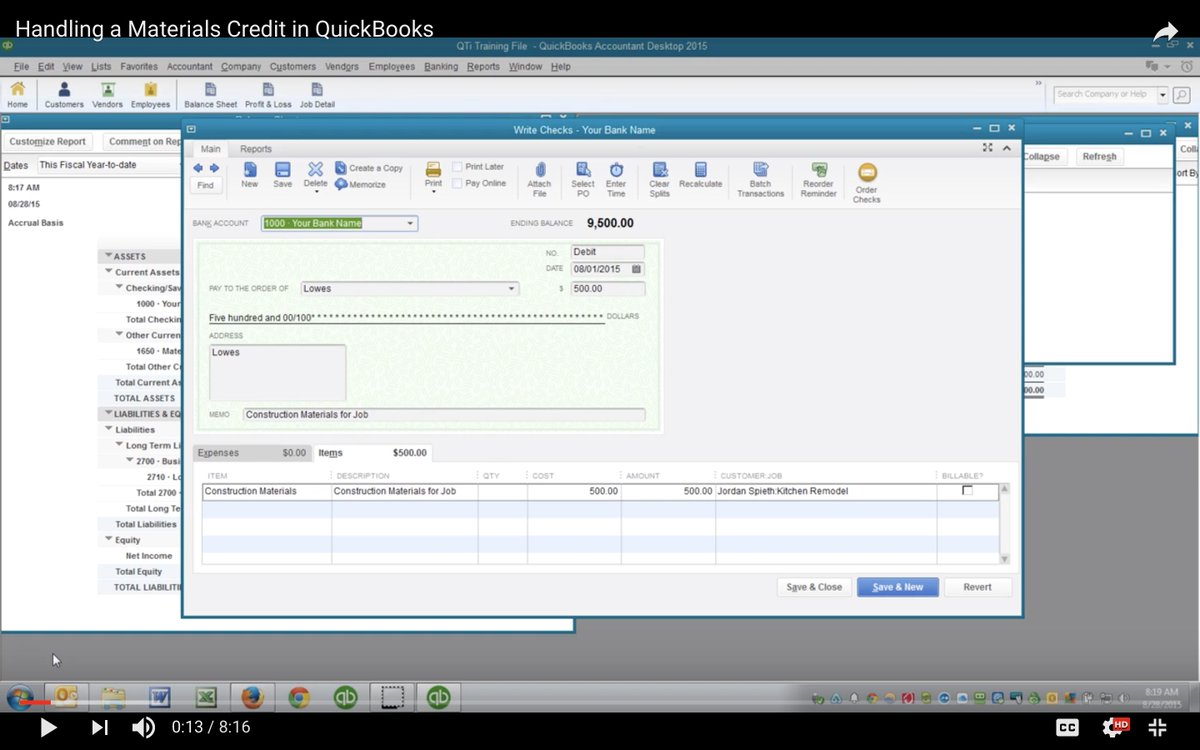The height and width of the screenshot is (750, 1200).
Task: Open the Lists menu
Action: point(101,67)
